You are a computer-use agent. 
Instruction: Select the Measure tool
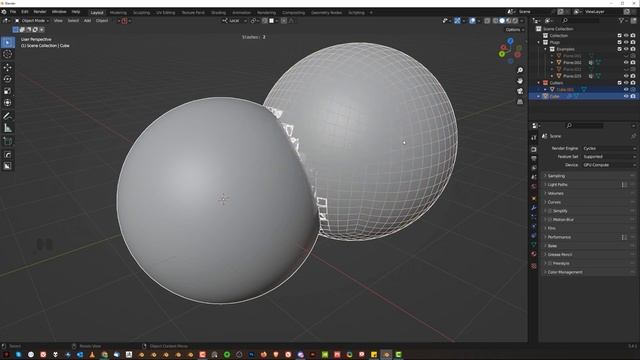pos(8,128)
